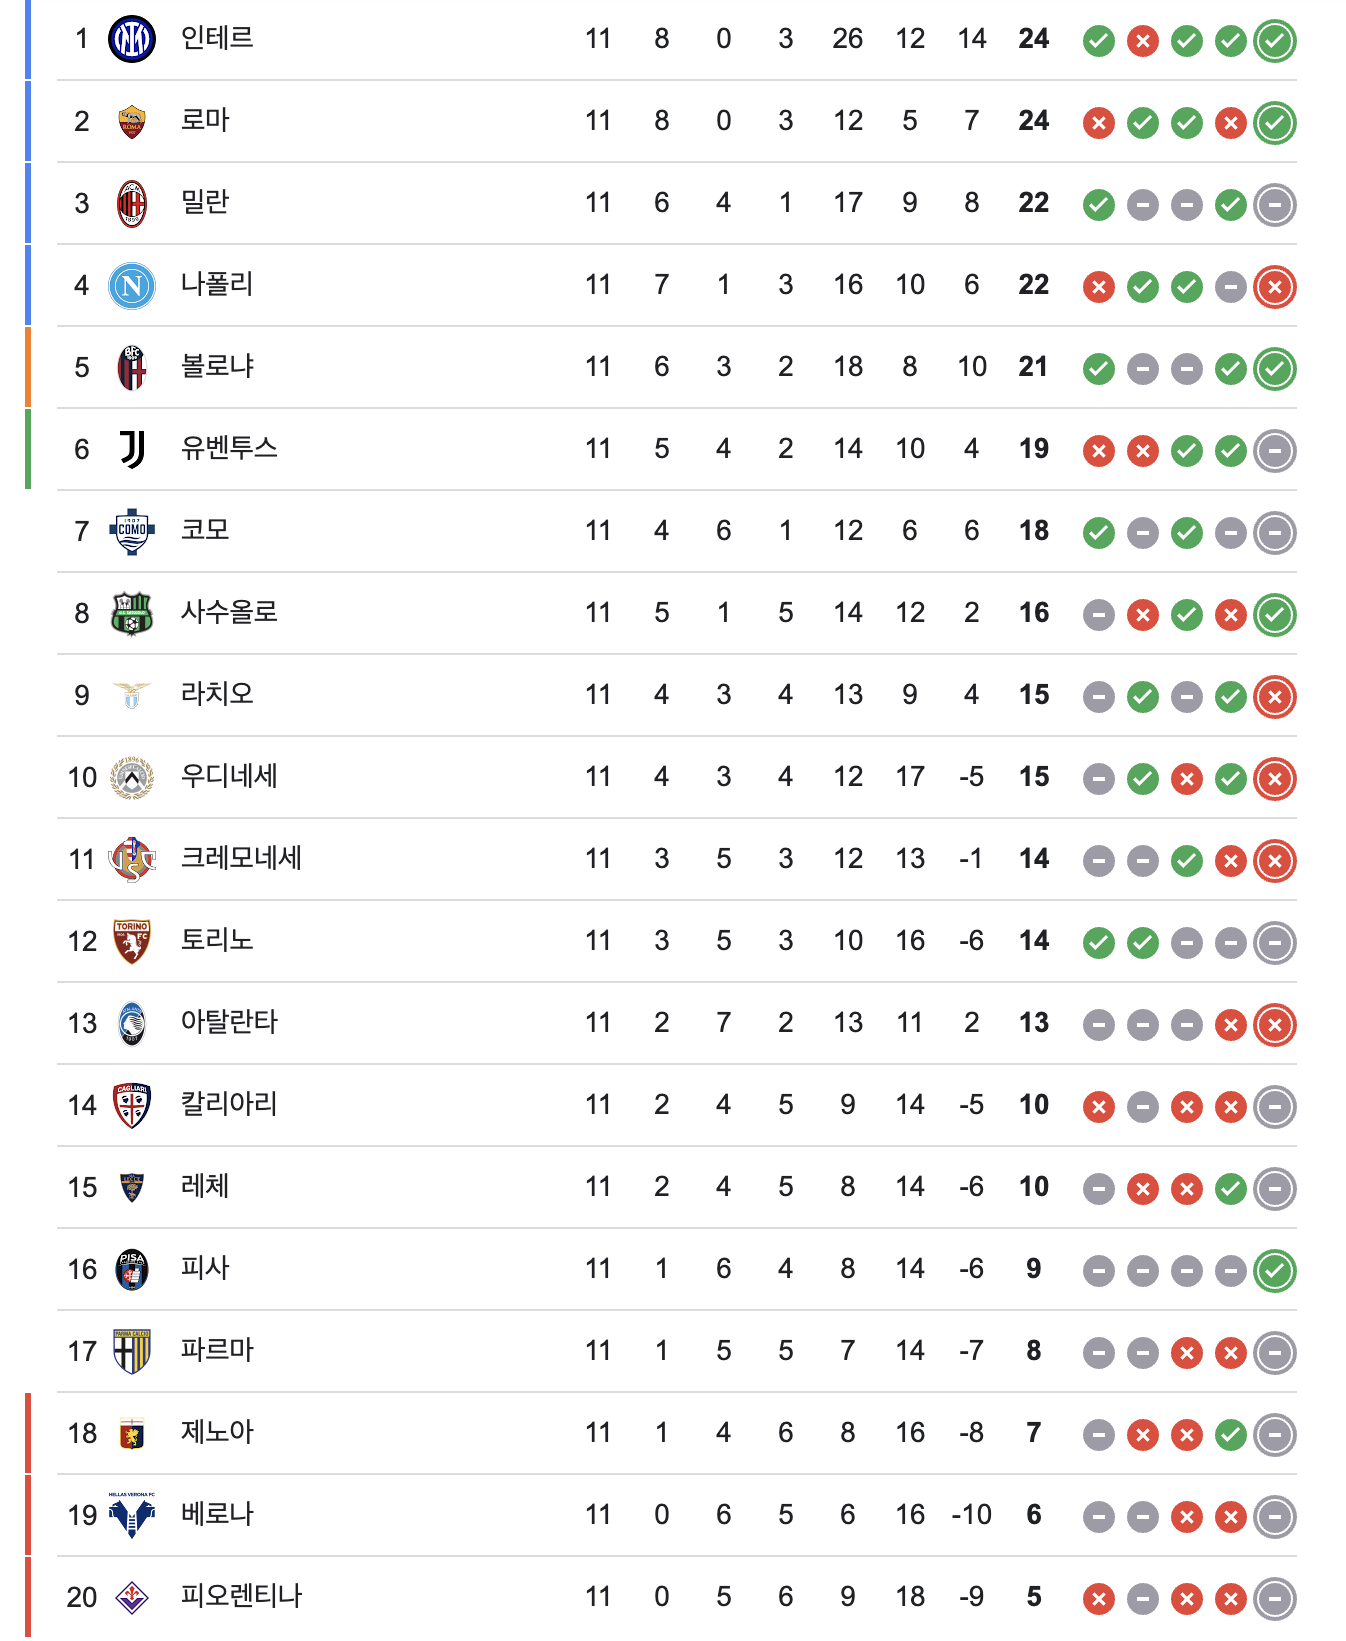Click Pisa's latest match win icon
1346x1641 pixels.
[x=1275, y=1271]
